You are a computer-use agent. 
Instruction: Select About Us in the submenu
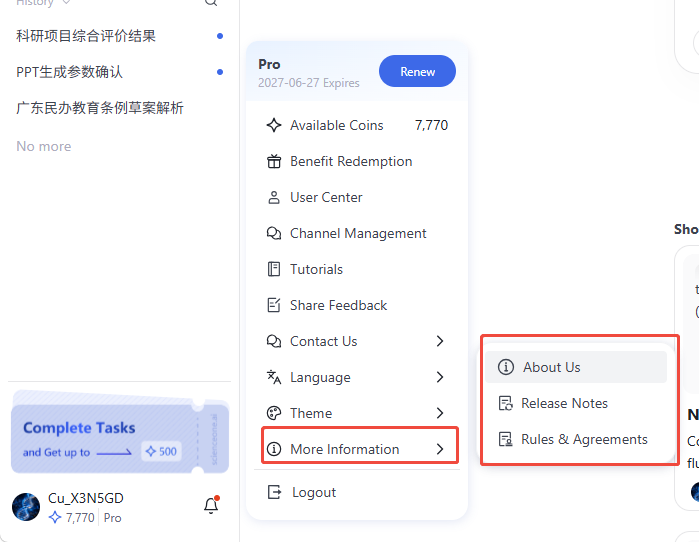(576, 367)
